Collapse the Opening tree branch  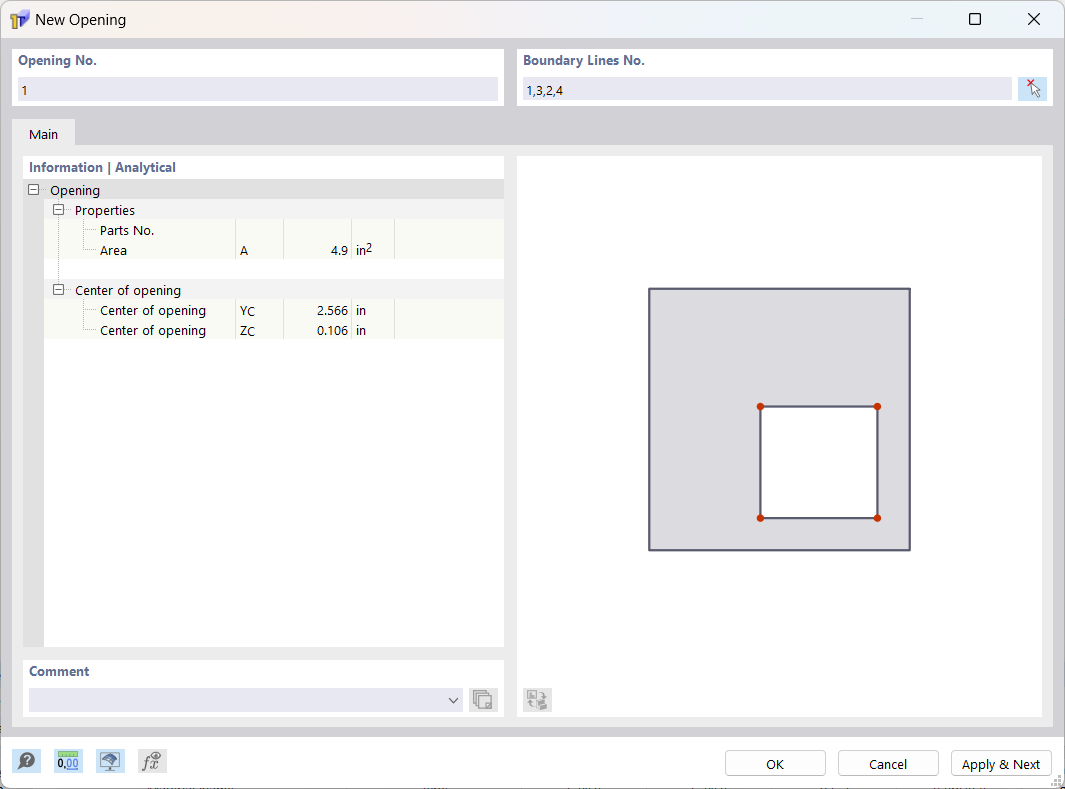point(33,190)
